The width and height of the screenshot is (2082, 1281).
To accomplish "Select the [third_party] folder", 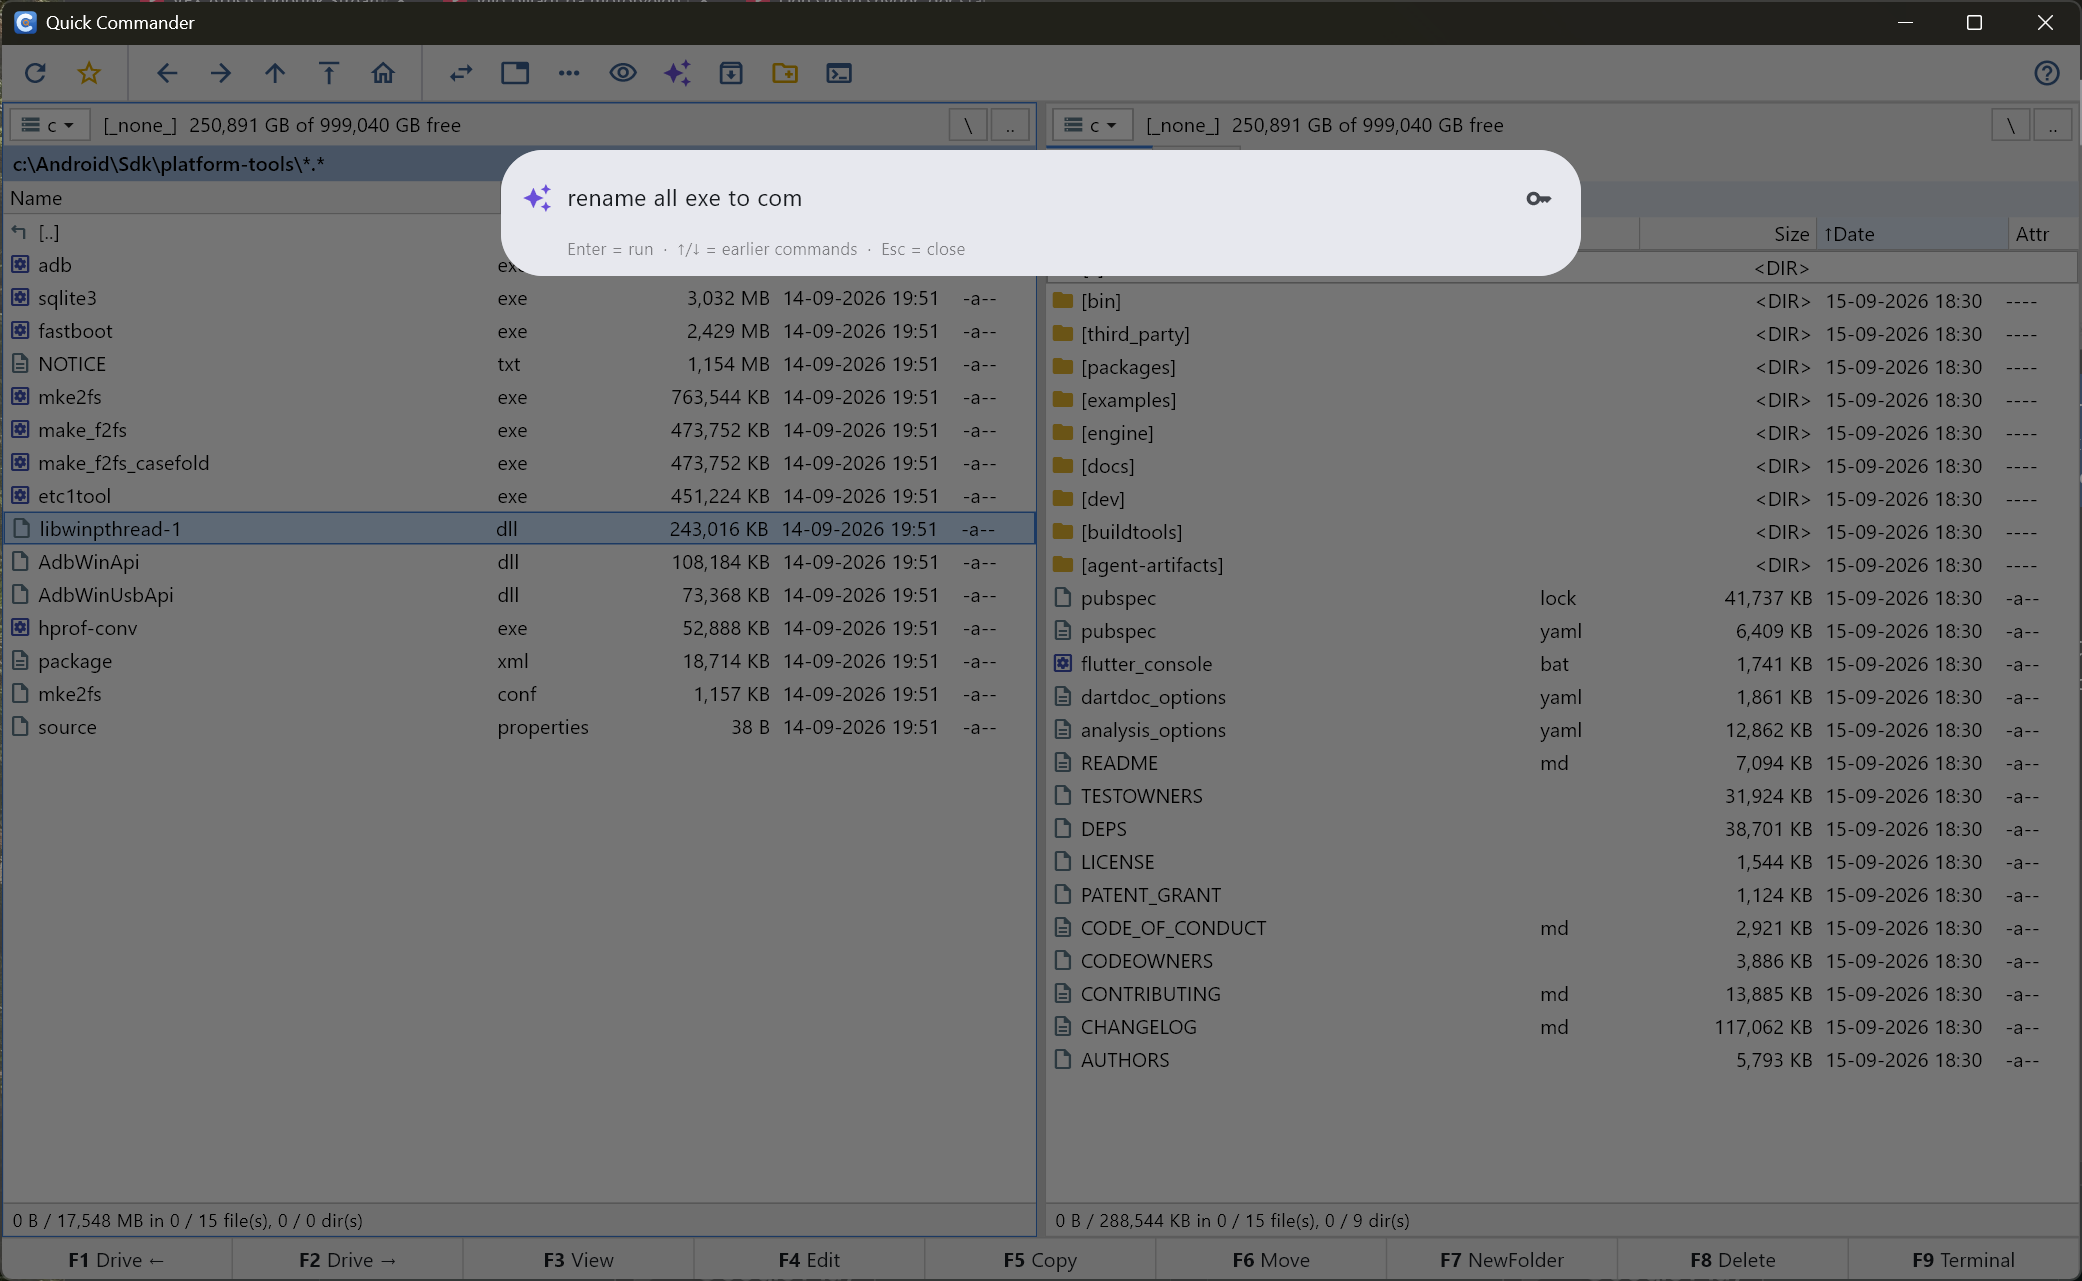I will (1562, 334).
